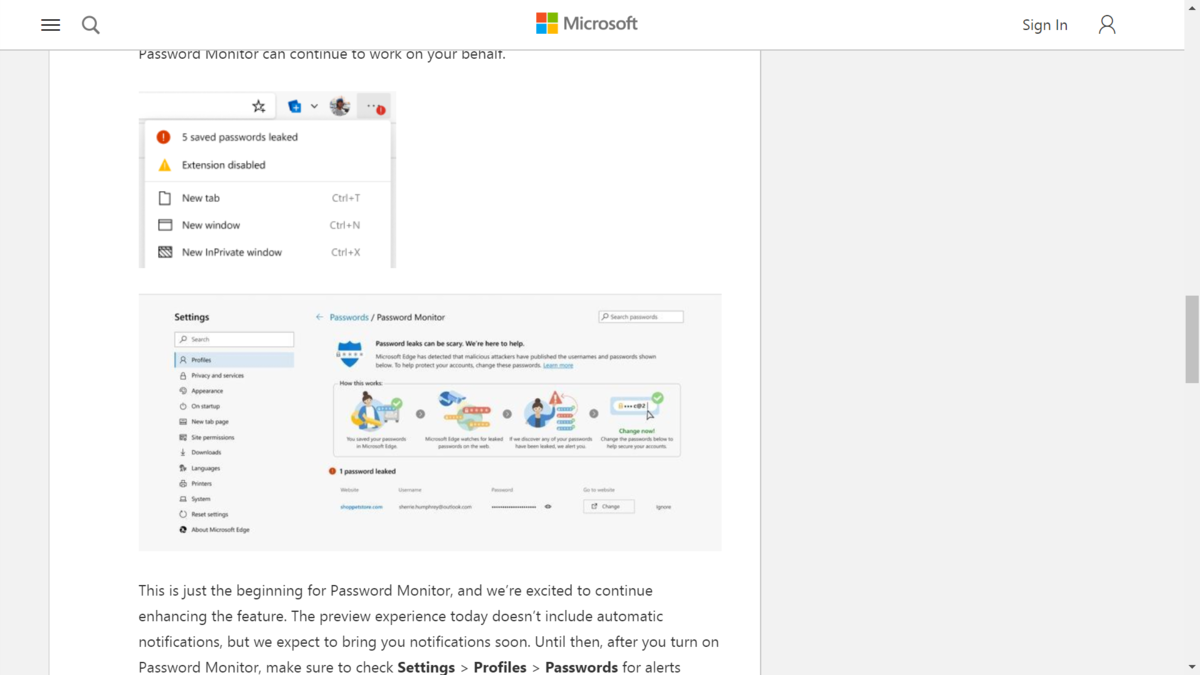Select 'Privacy and services' in Settings sidebar
This screenshot has width=1200, height=675.
(x=217, y=375)
